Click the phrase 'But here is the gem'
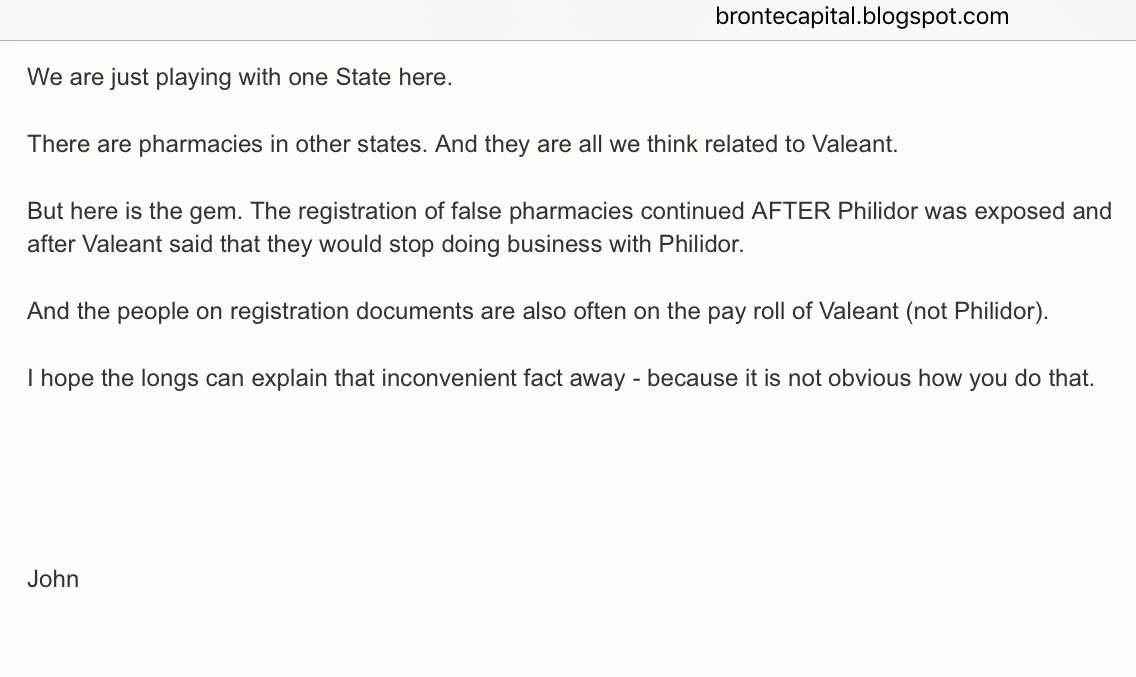Screen dimensions: 1136x677 [x=135, y=211]
